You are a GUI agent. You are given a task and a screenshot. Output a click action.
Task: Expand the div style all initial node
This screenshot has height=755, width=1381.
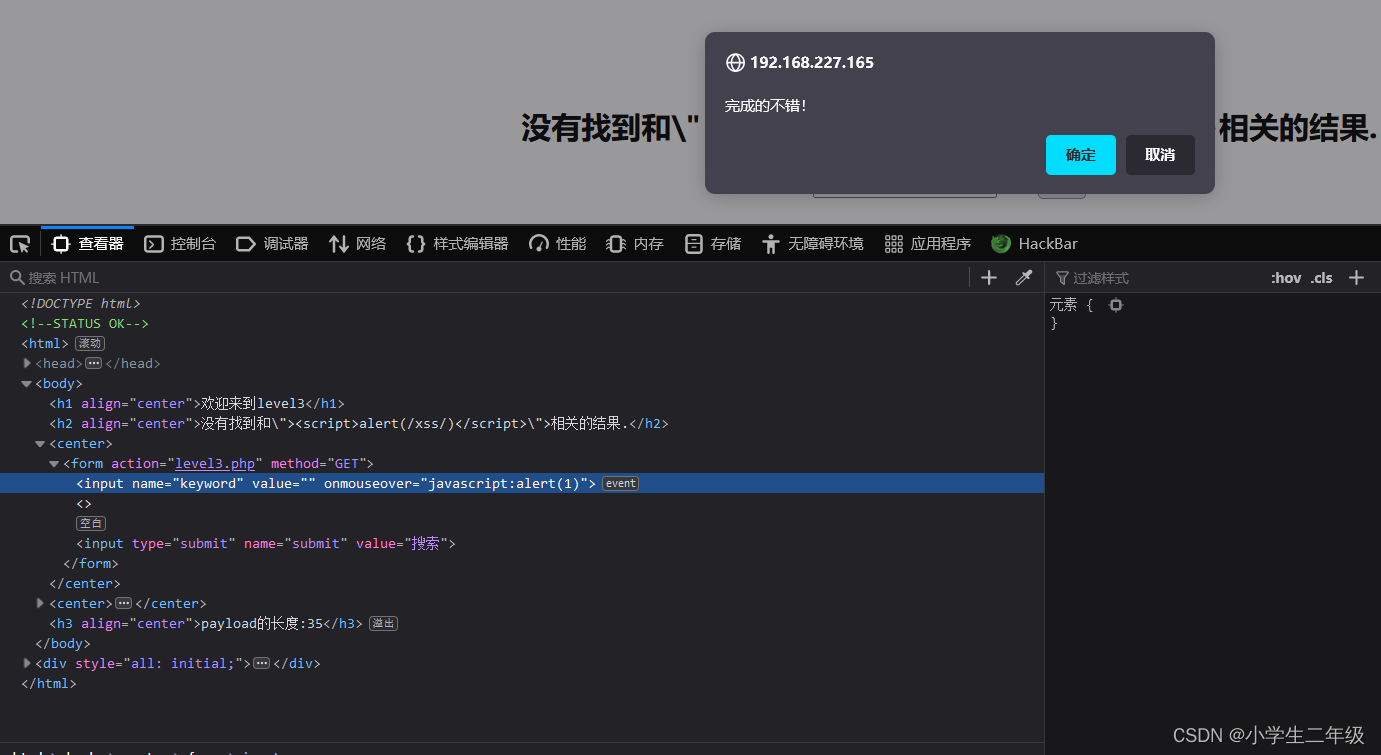click(27, 663)
